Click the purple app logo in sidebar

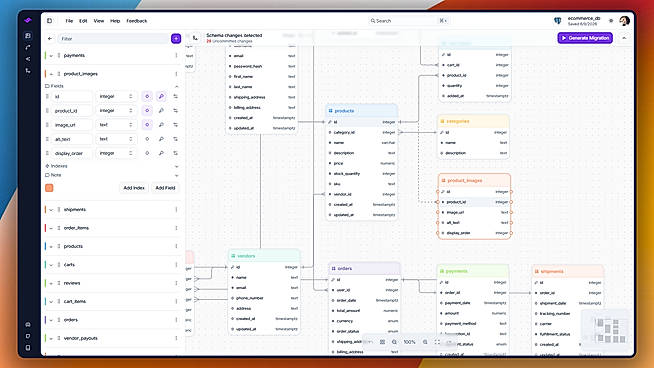[28, 20]
